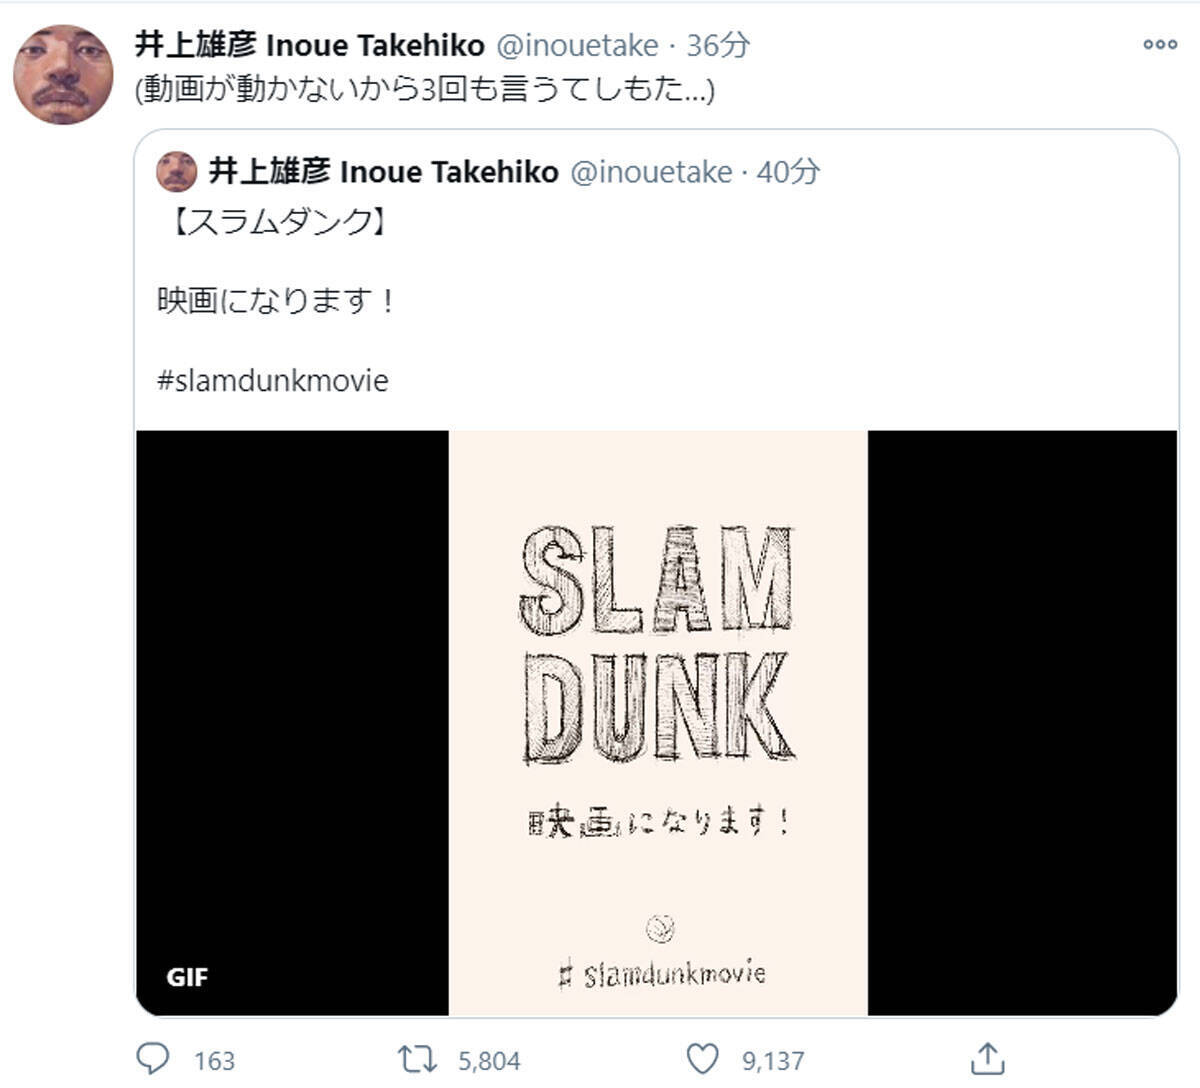
Task: Open the quoted tweet text 映画になります！
Action: [x=277, y=301]
